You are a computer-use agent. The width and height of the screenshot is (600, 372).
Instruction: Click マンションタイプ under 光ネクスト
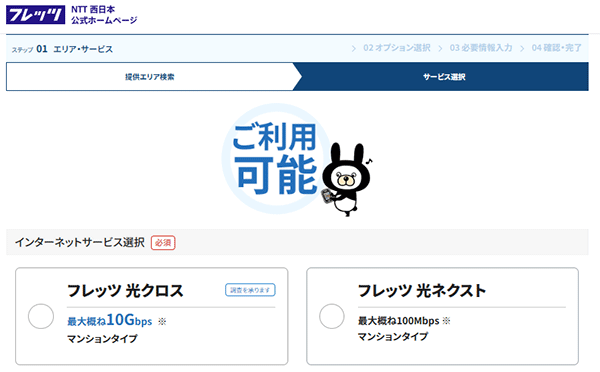click(x=393, y=337)
